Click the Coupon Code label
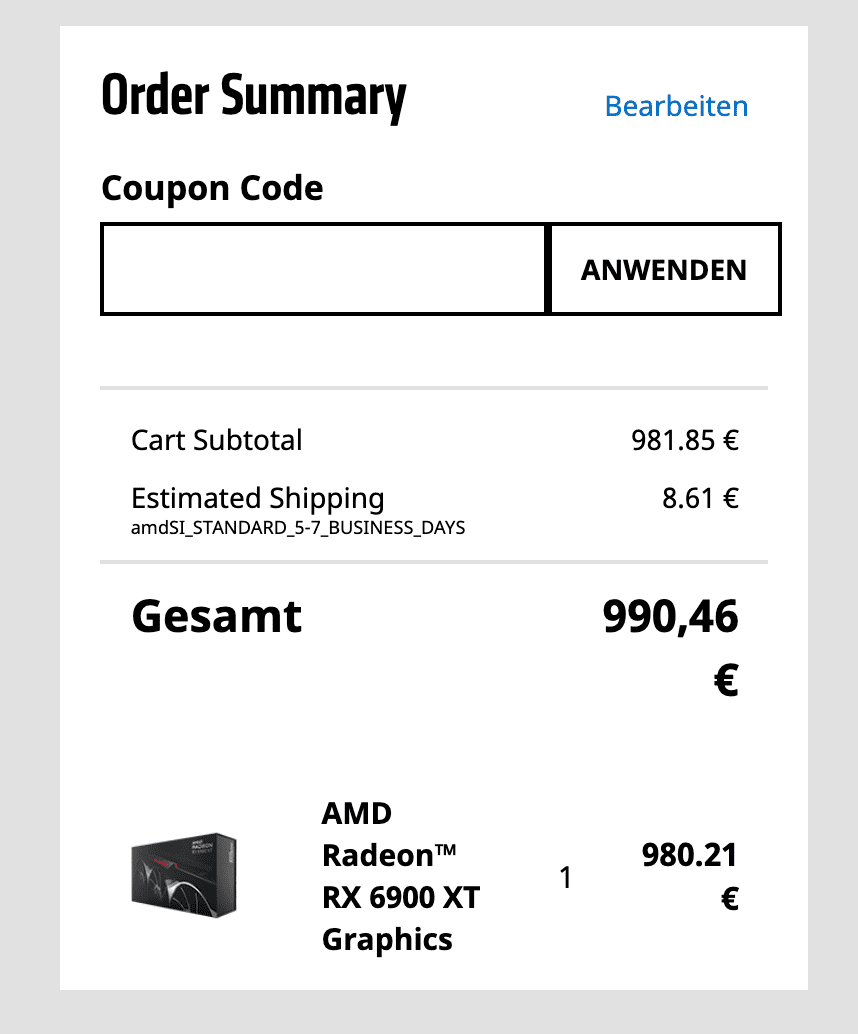Screen dimensions: 858x1034 tap(212, 189)
